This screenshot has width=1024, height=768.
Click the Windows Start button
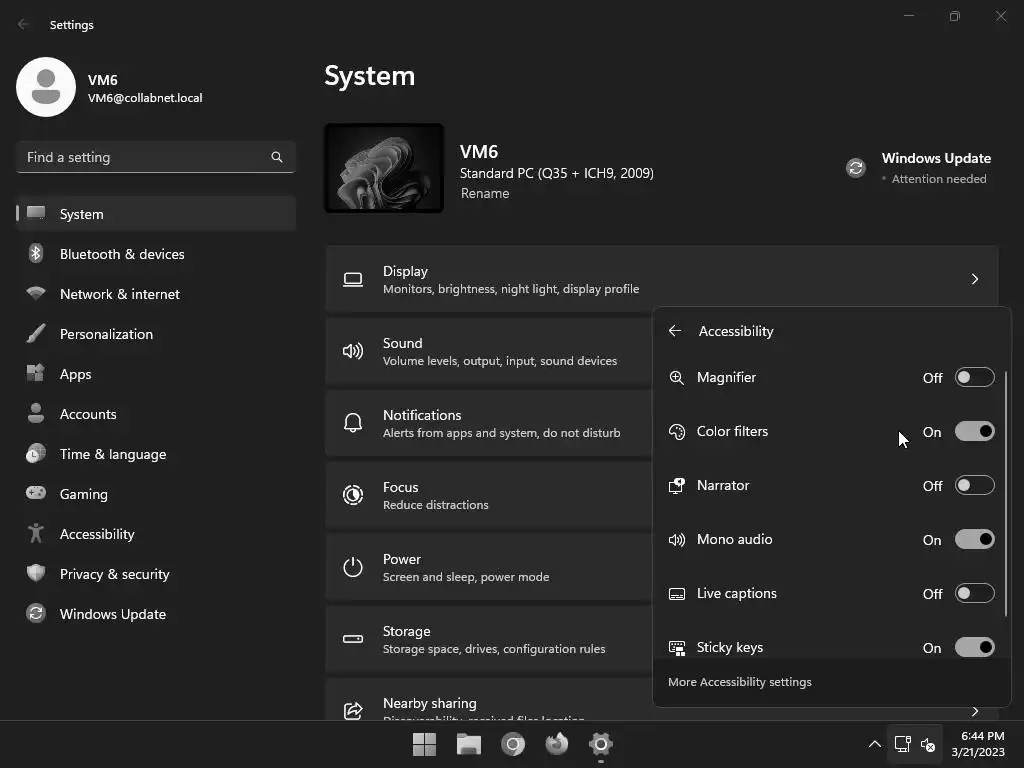424,744
